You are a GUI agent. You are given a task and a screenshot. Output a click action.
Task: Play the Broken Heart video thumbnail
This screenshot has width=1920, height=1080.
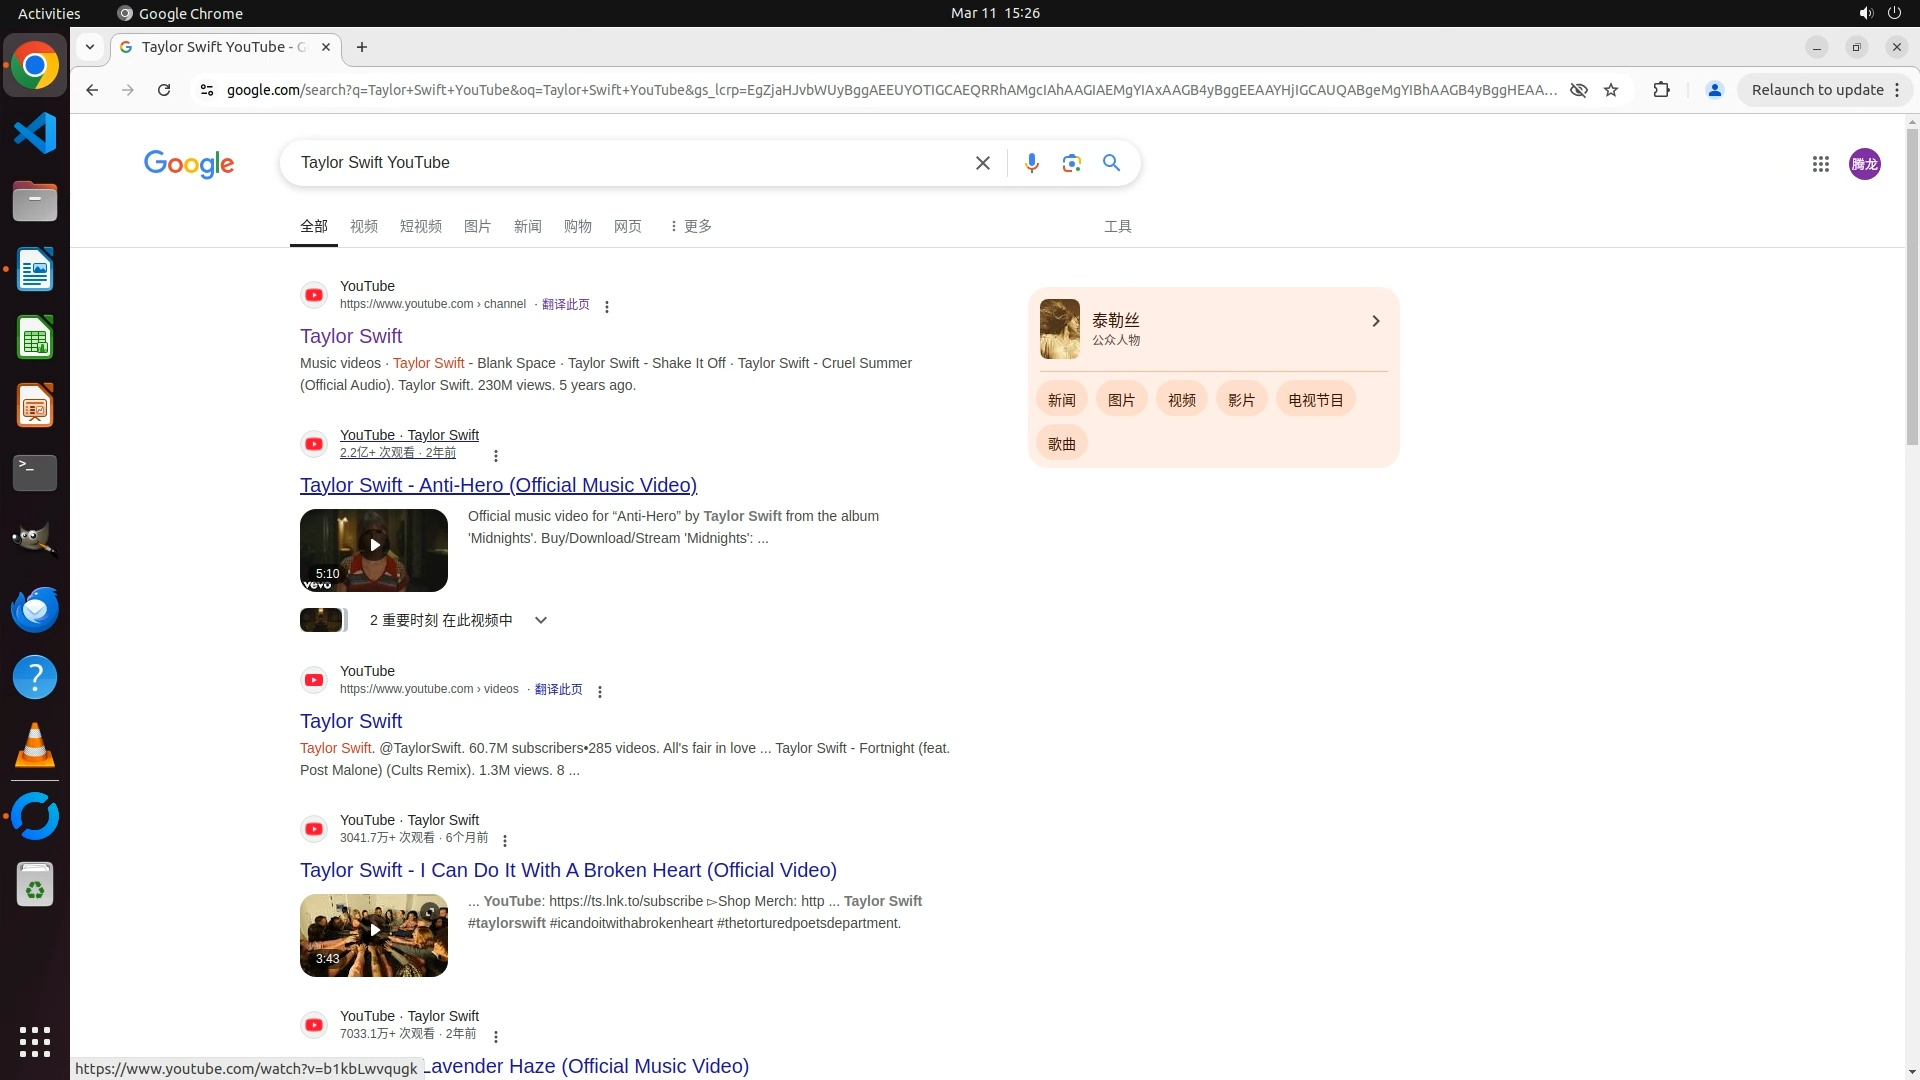(x=374, y=930)
